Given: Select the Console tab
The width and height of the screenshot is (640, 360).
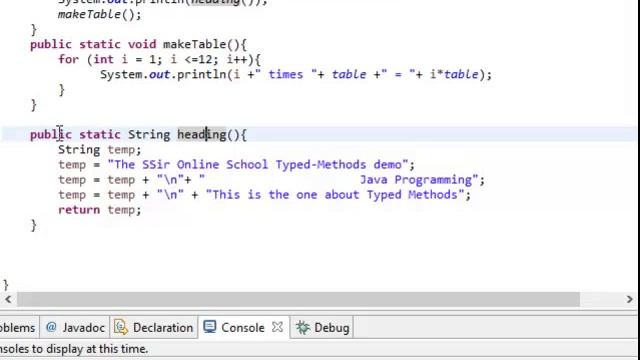Looking at the screenshot, I should [x=244, y=327].
